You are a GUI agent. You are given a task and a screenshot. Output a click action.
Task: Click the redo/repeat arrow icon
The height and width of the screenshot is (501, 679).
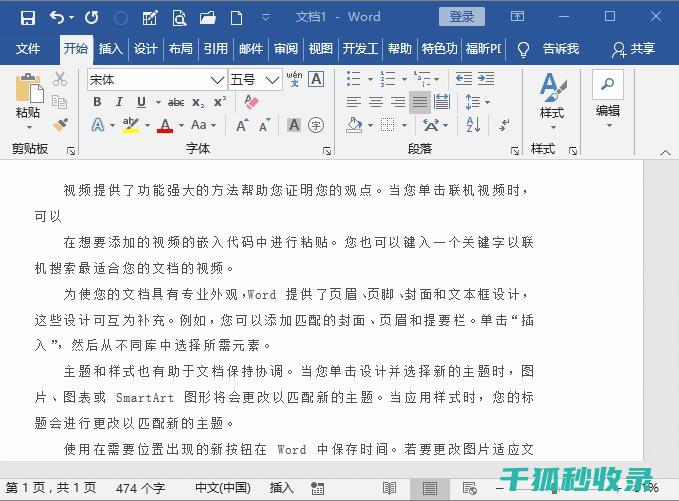click(91, 18)
